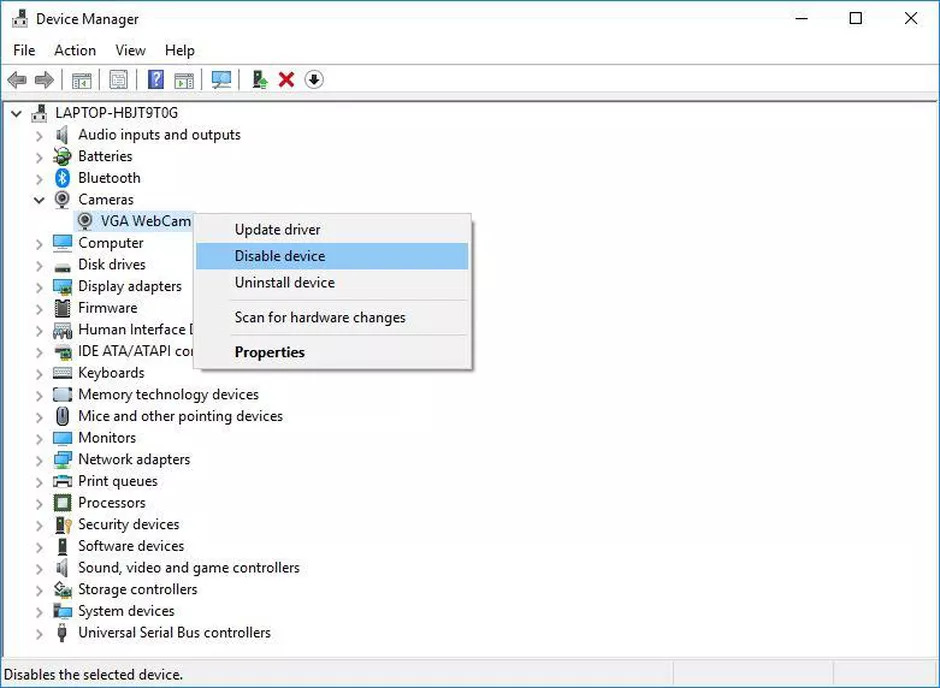
Task: Expand the Monitors chevron
Action: coord(39,439)
